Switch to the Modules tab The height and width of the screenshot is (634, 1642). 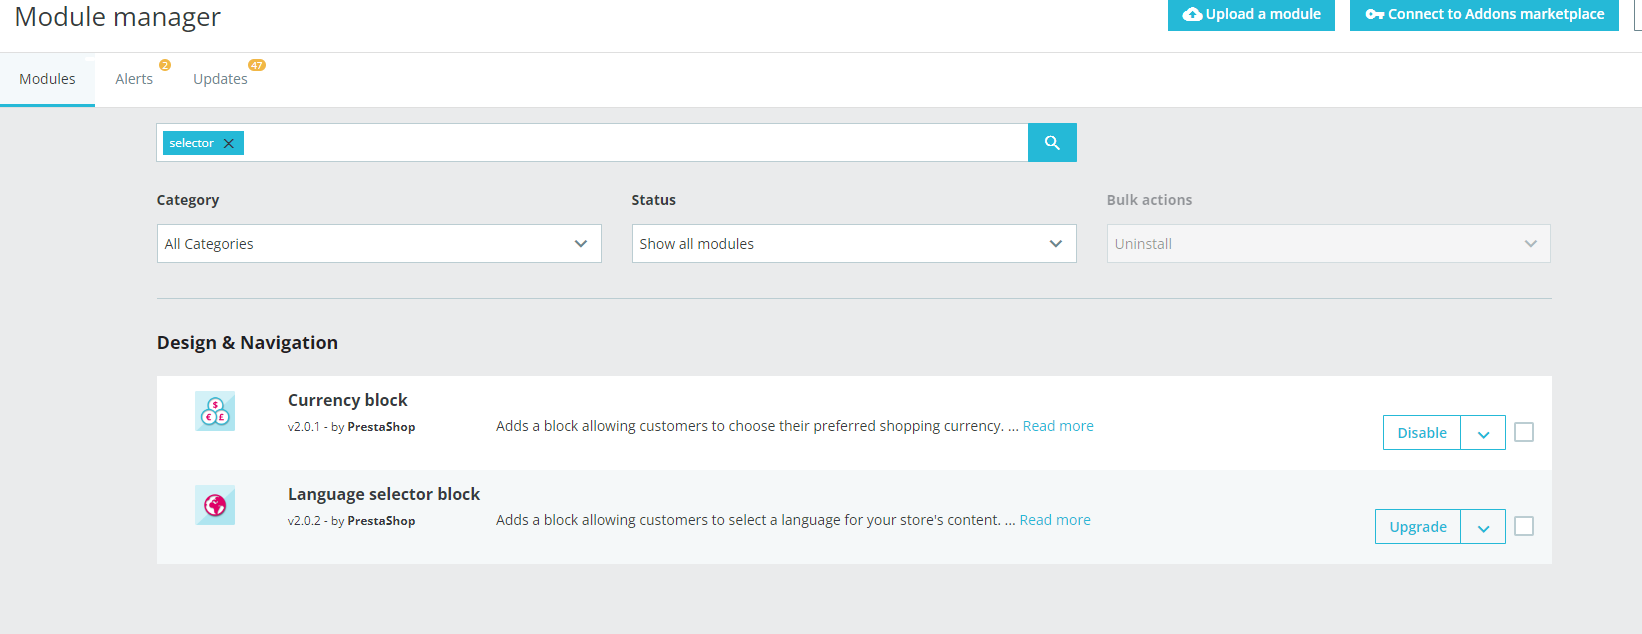47,80
